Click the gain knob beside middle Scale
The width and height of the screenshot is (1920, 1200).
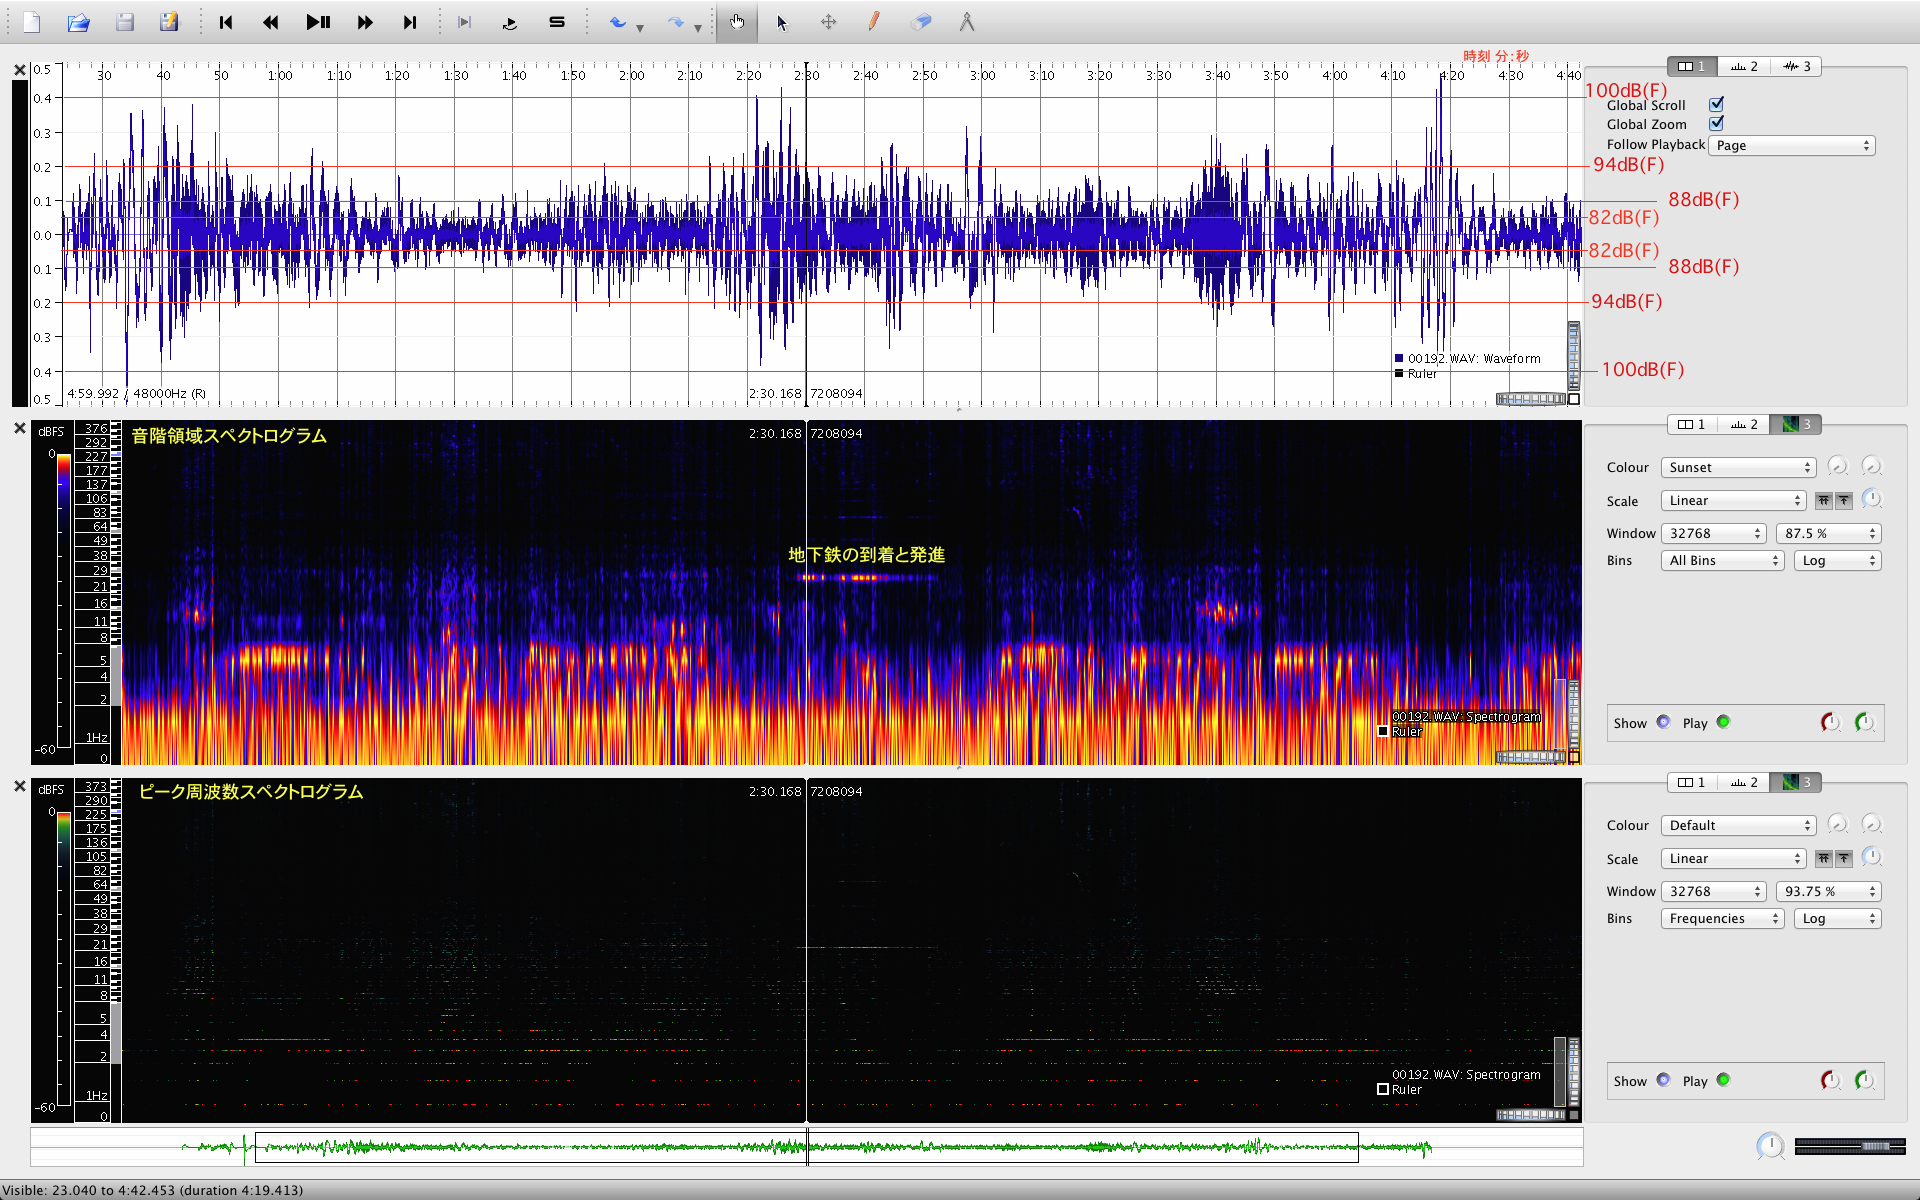1871,499
